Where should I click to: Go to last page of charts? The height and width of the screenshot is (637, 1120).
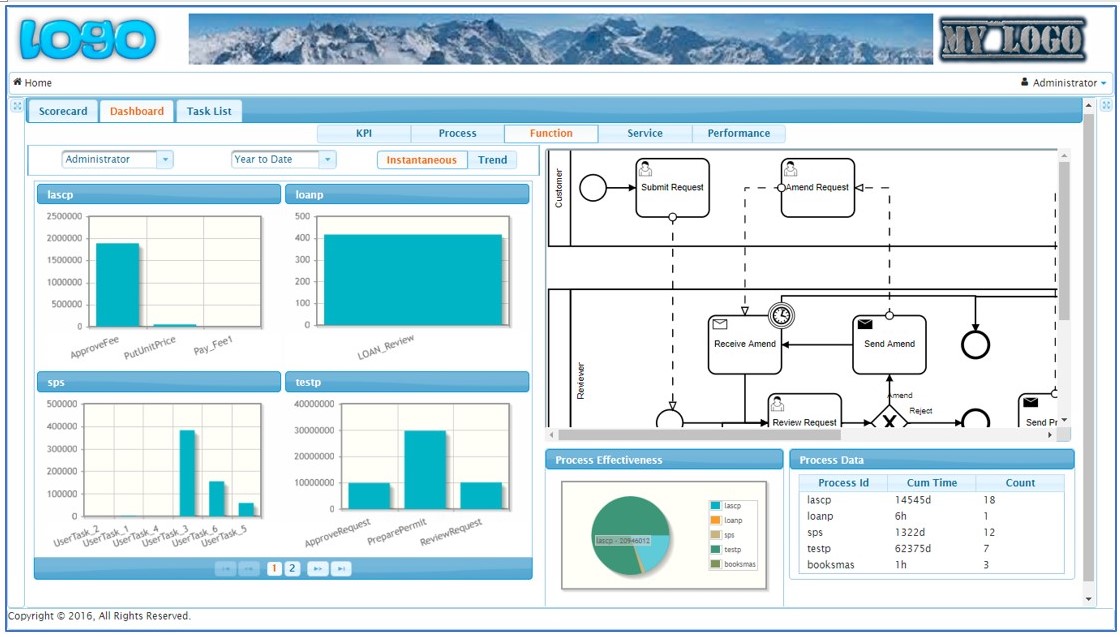coord(341,568)
